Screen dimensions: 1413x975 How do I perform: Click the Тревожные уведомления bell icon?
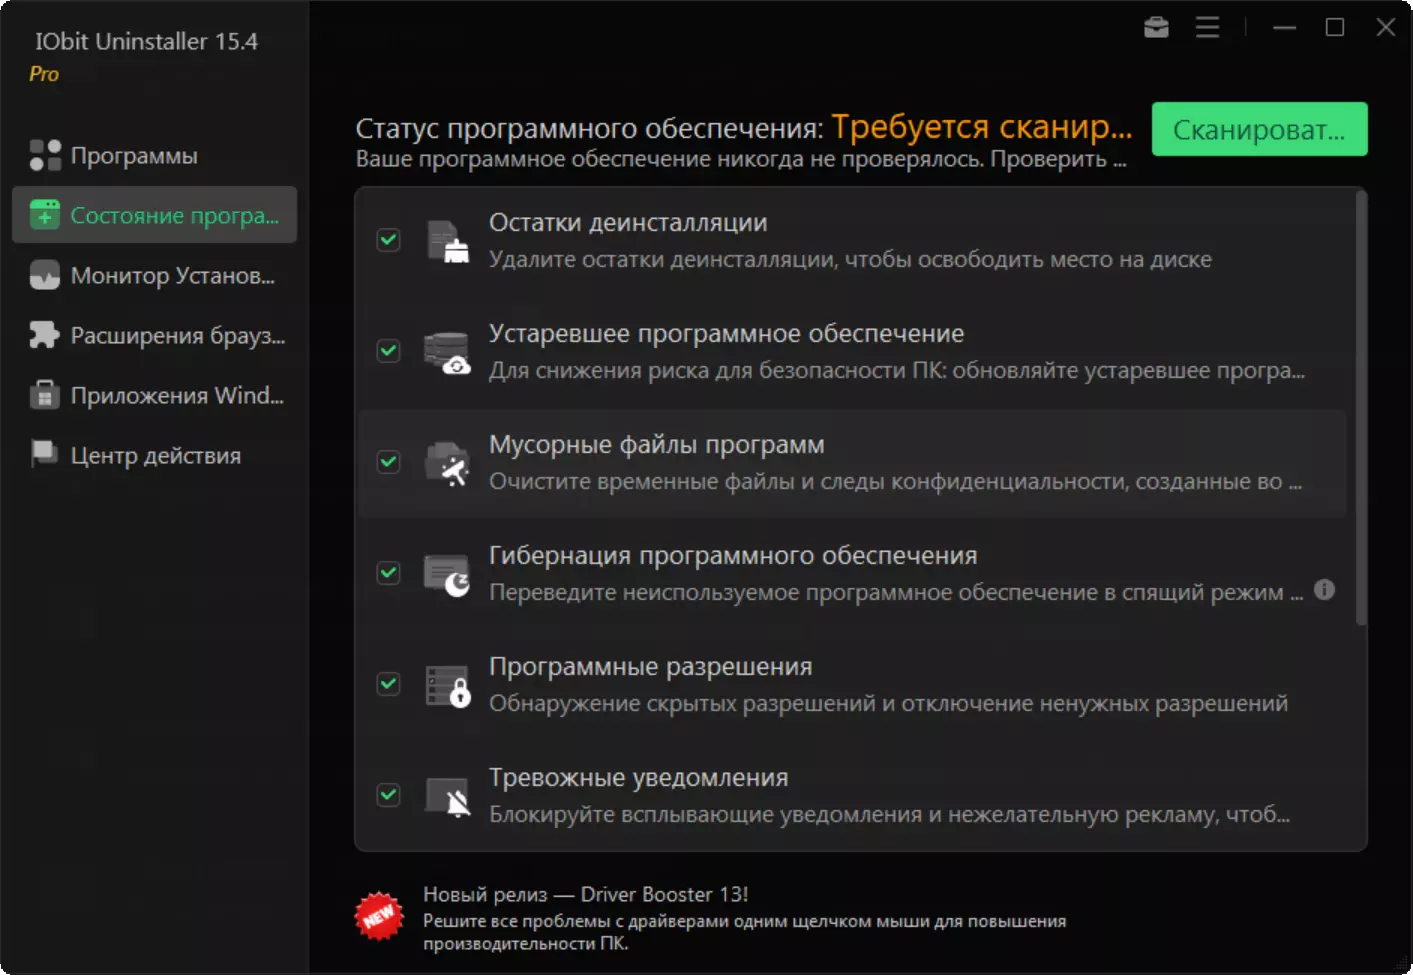coord(447,796)
